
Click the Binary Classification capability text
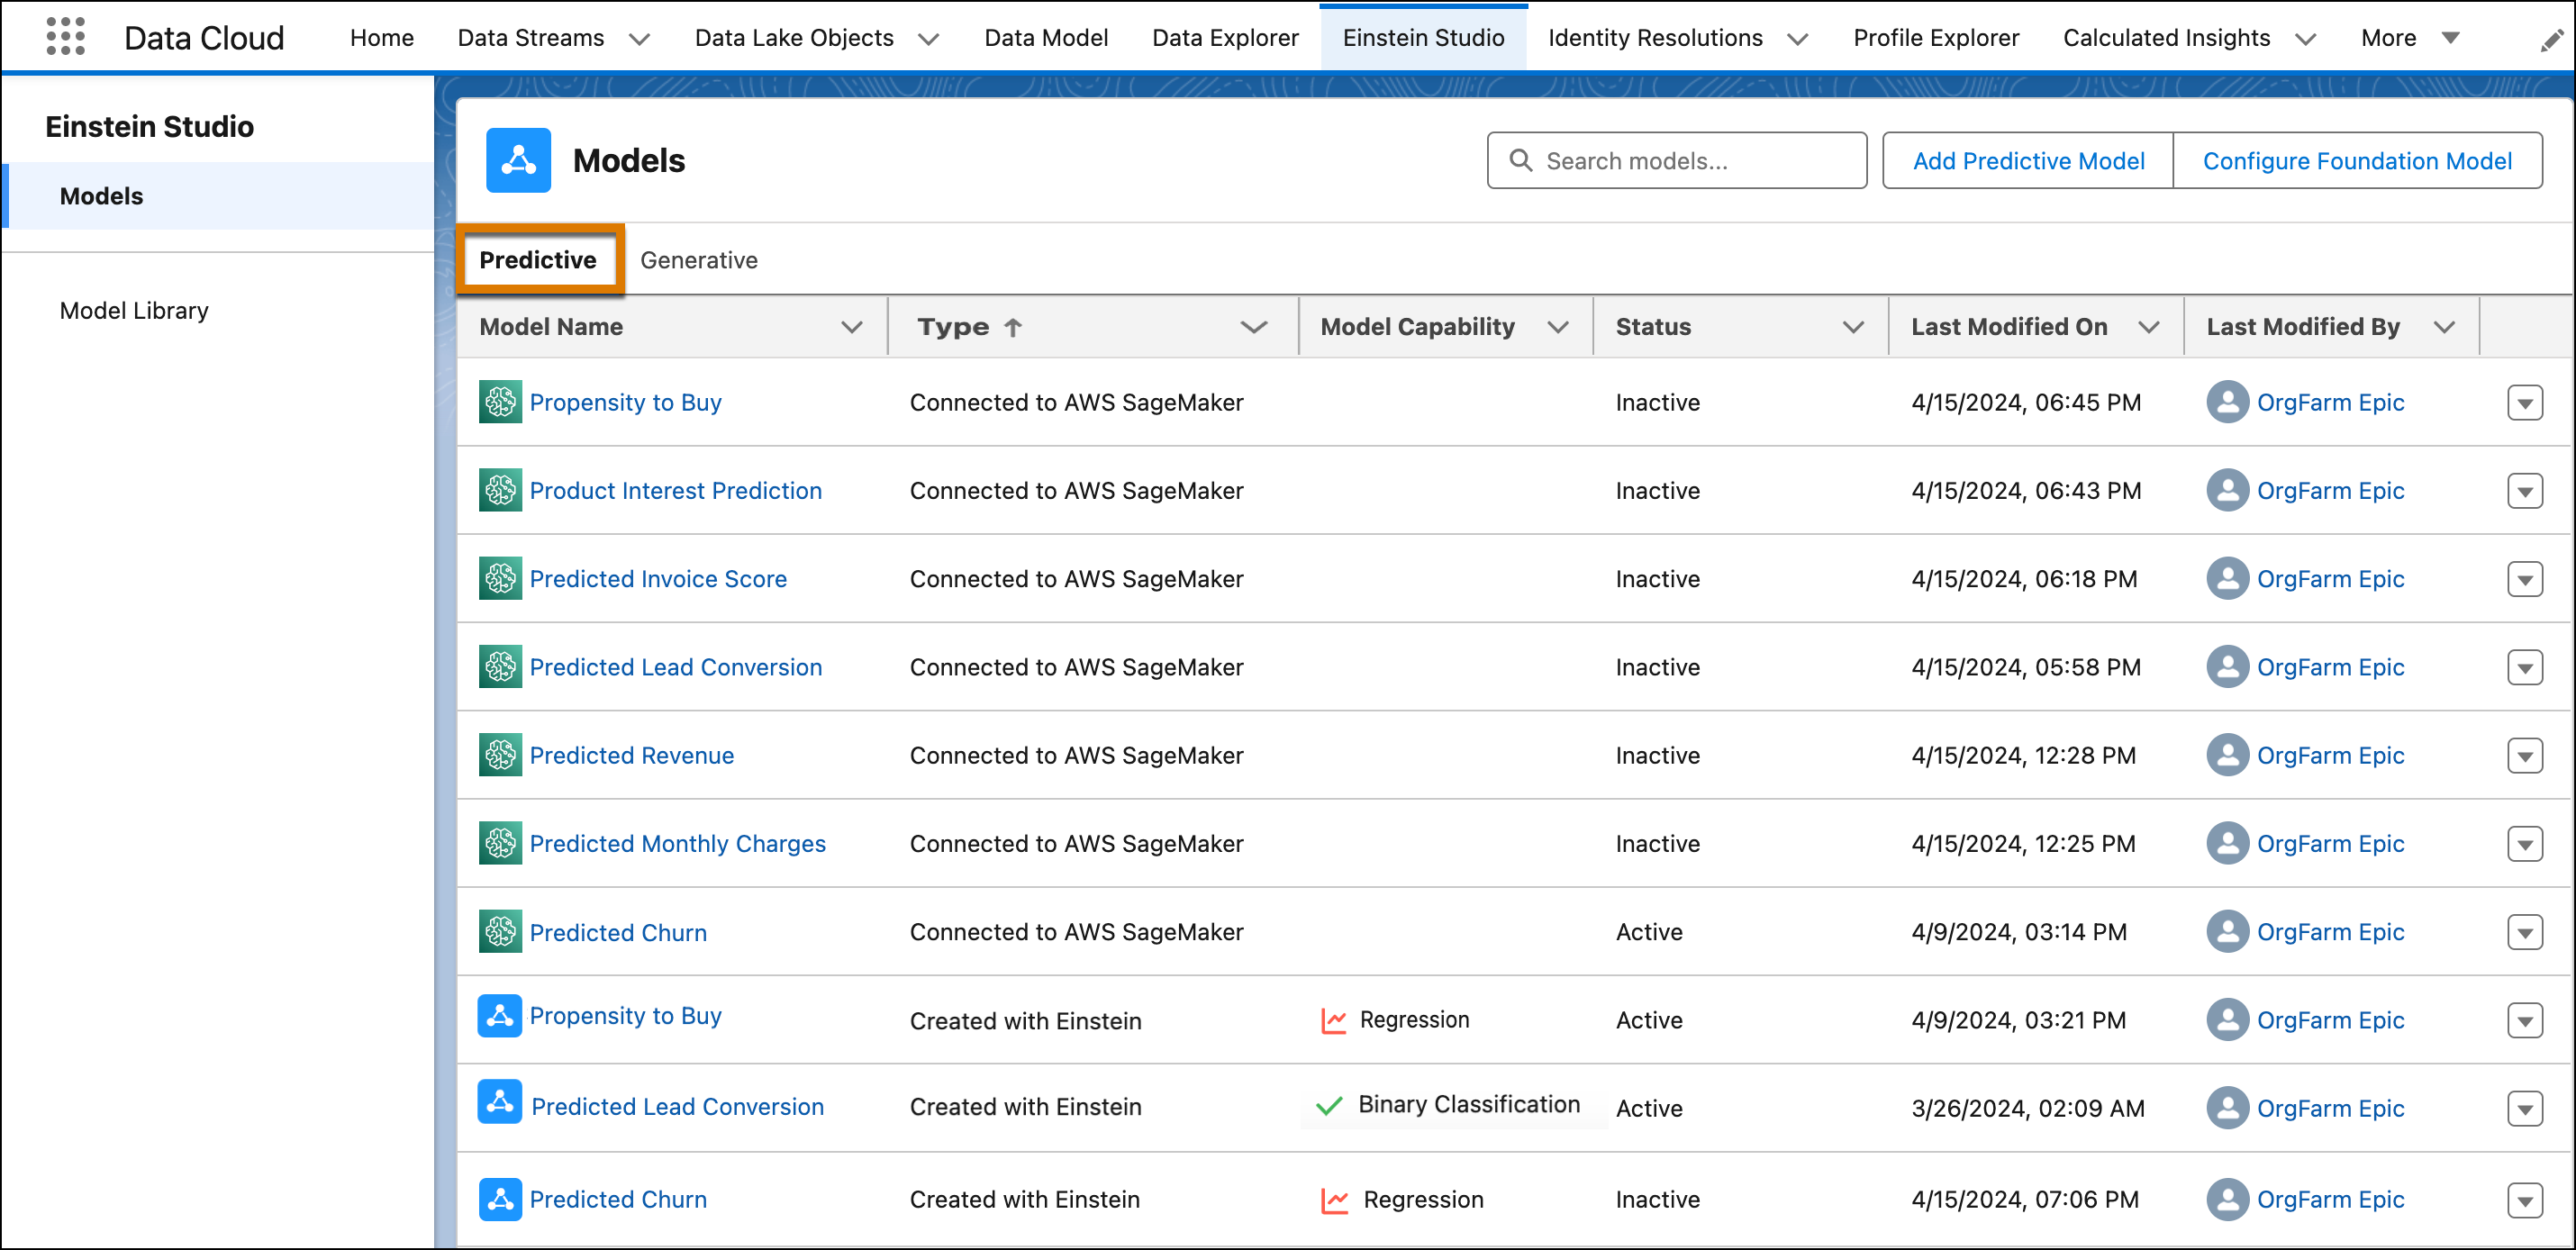1469,1104
